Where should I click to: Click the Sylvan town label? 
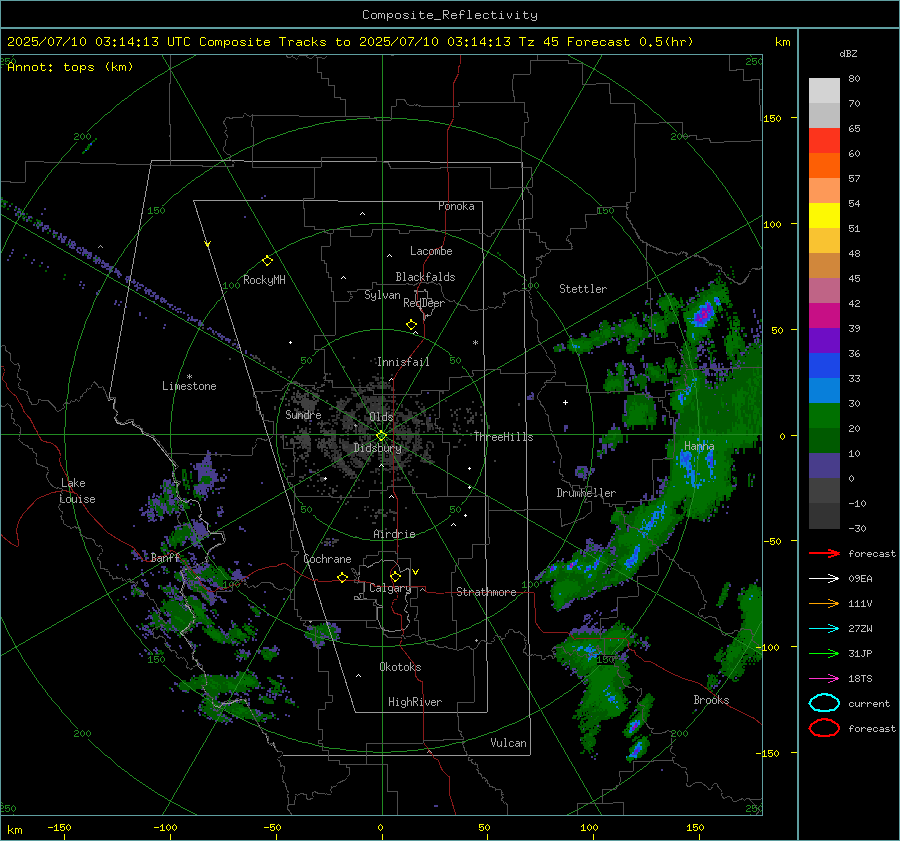[382, 295]
